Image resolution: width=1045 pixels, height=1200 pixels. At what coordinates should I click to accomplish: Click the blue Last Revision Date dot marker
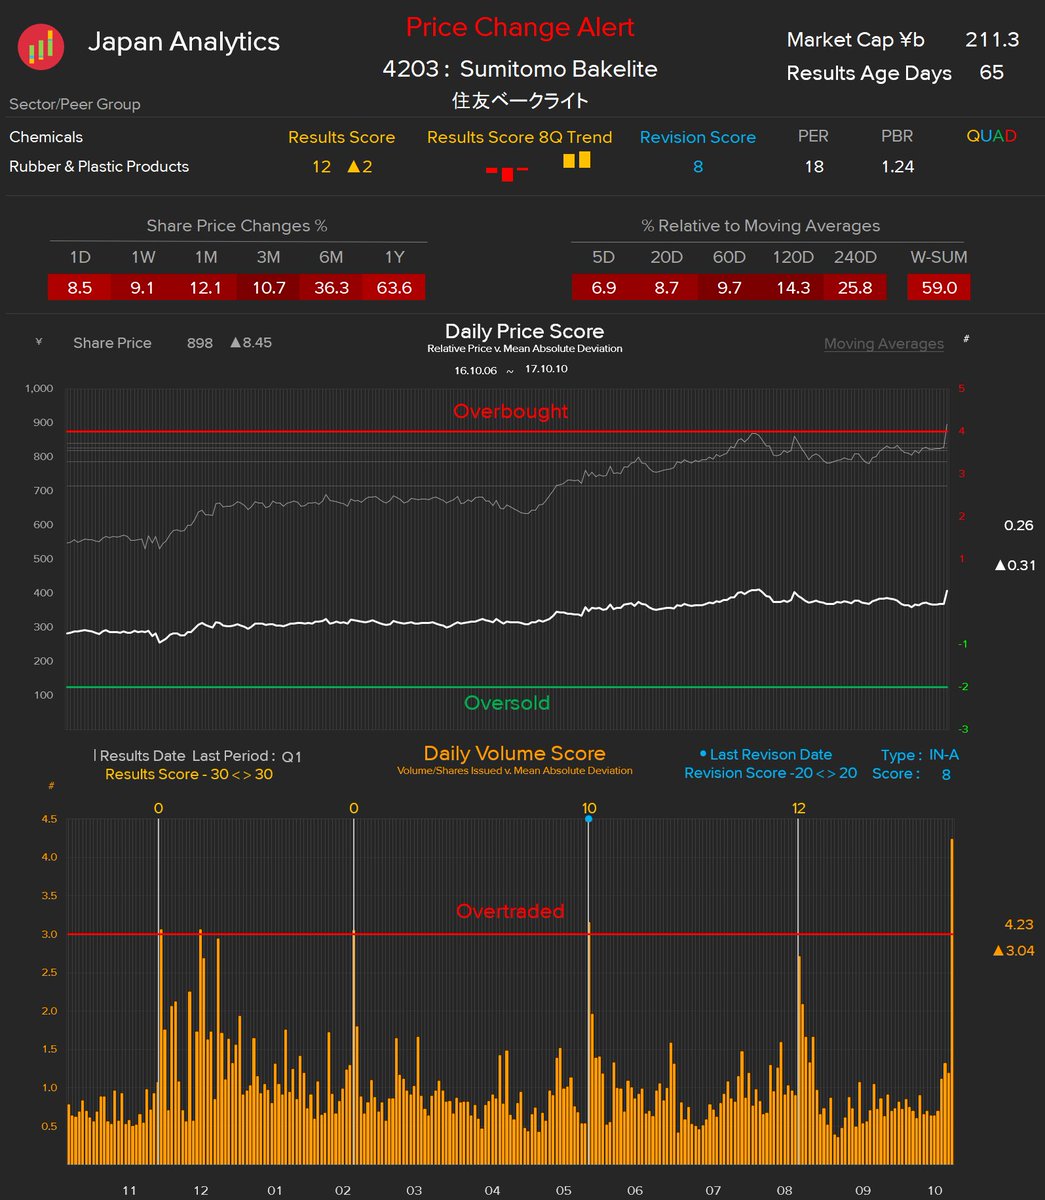coord(588,819)
